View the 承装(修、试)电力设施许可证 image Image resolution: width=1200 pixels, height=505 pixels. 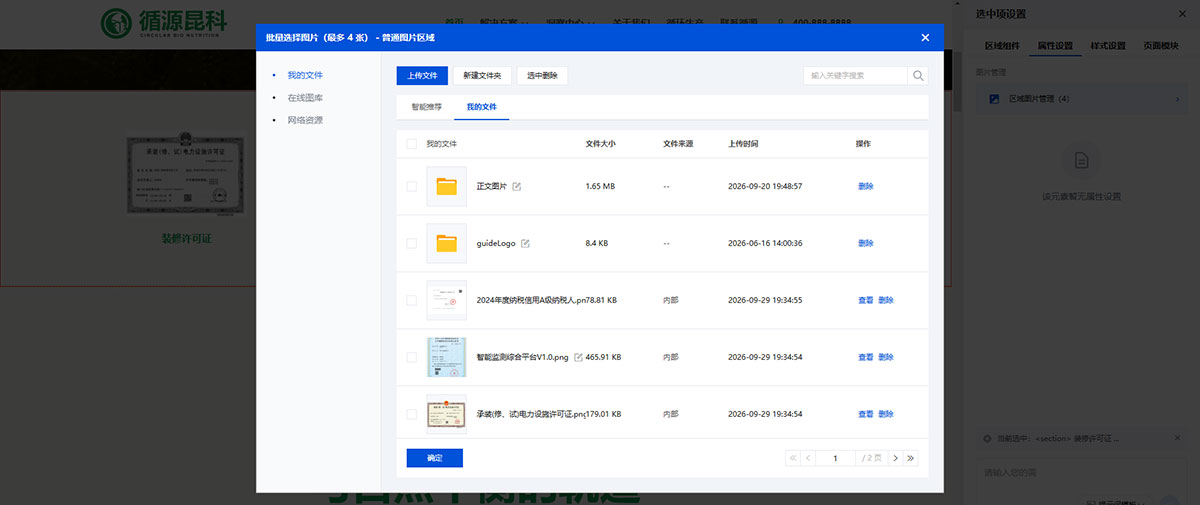(866, 414)
